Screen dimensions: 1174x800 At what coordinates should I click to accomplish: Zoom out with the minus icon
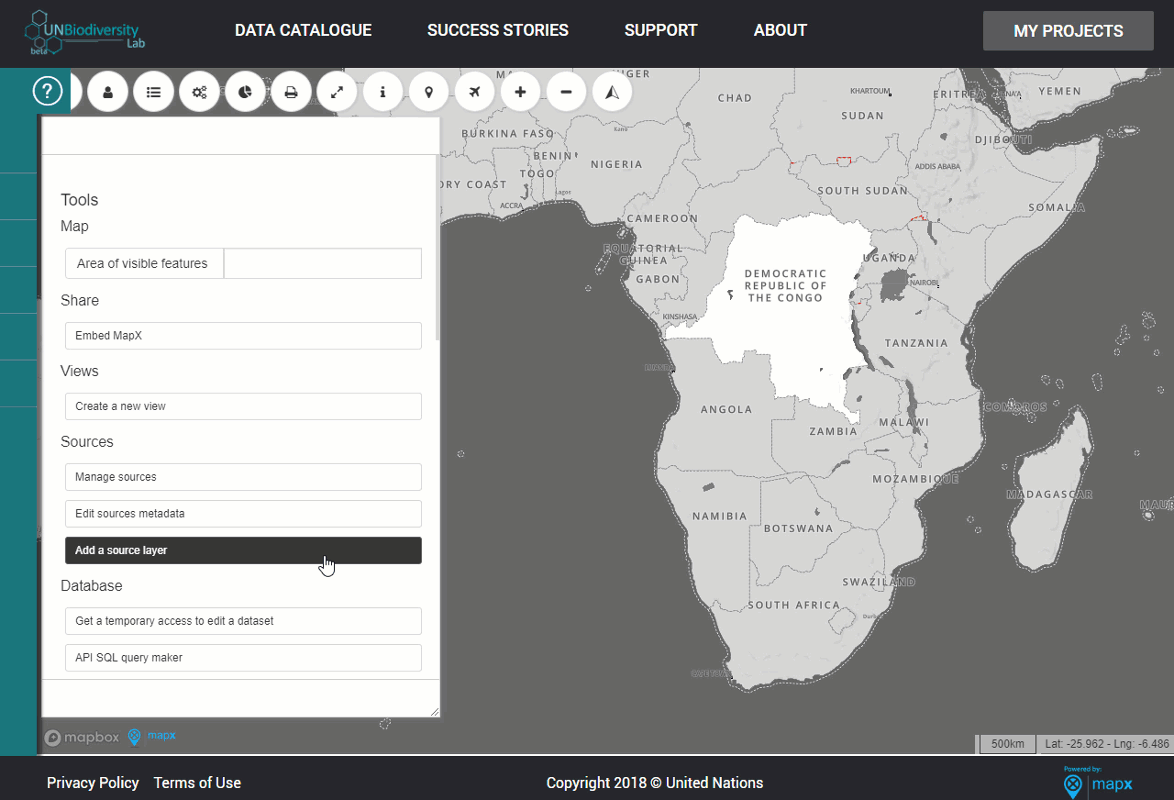[x=566, y=92]
